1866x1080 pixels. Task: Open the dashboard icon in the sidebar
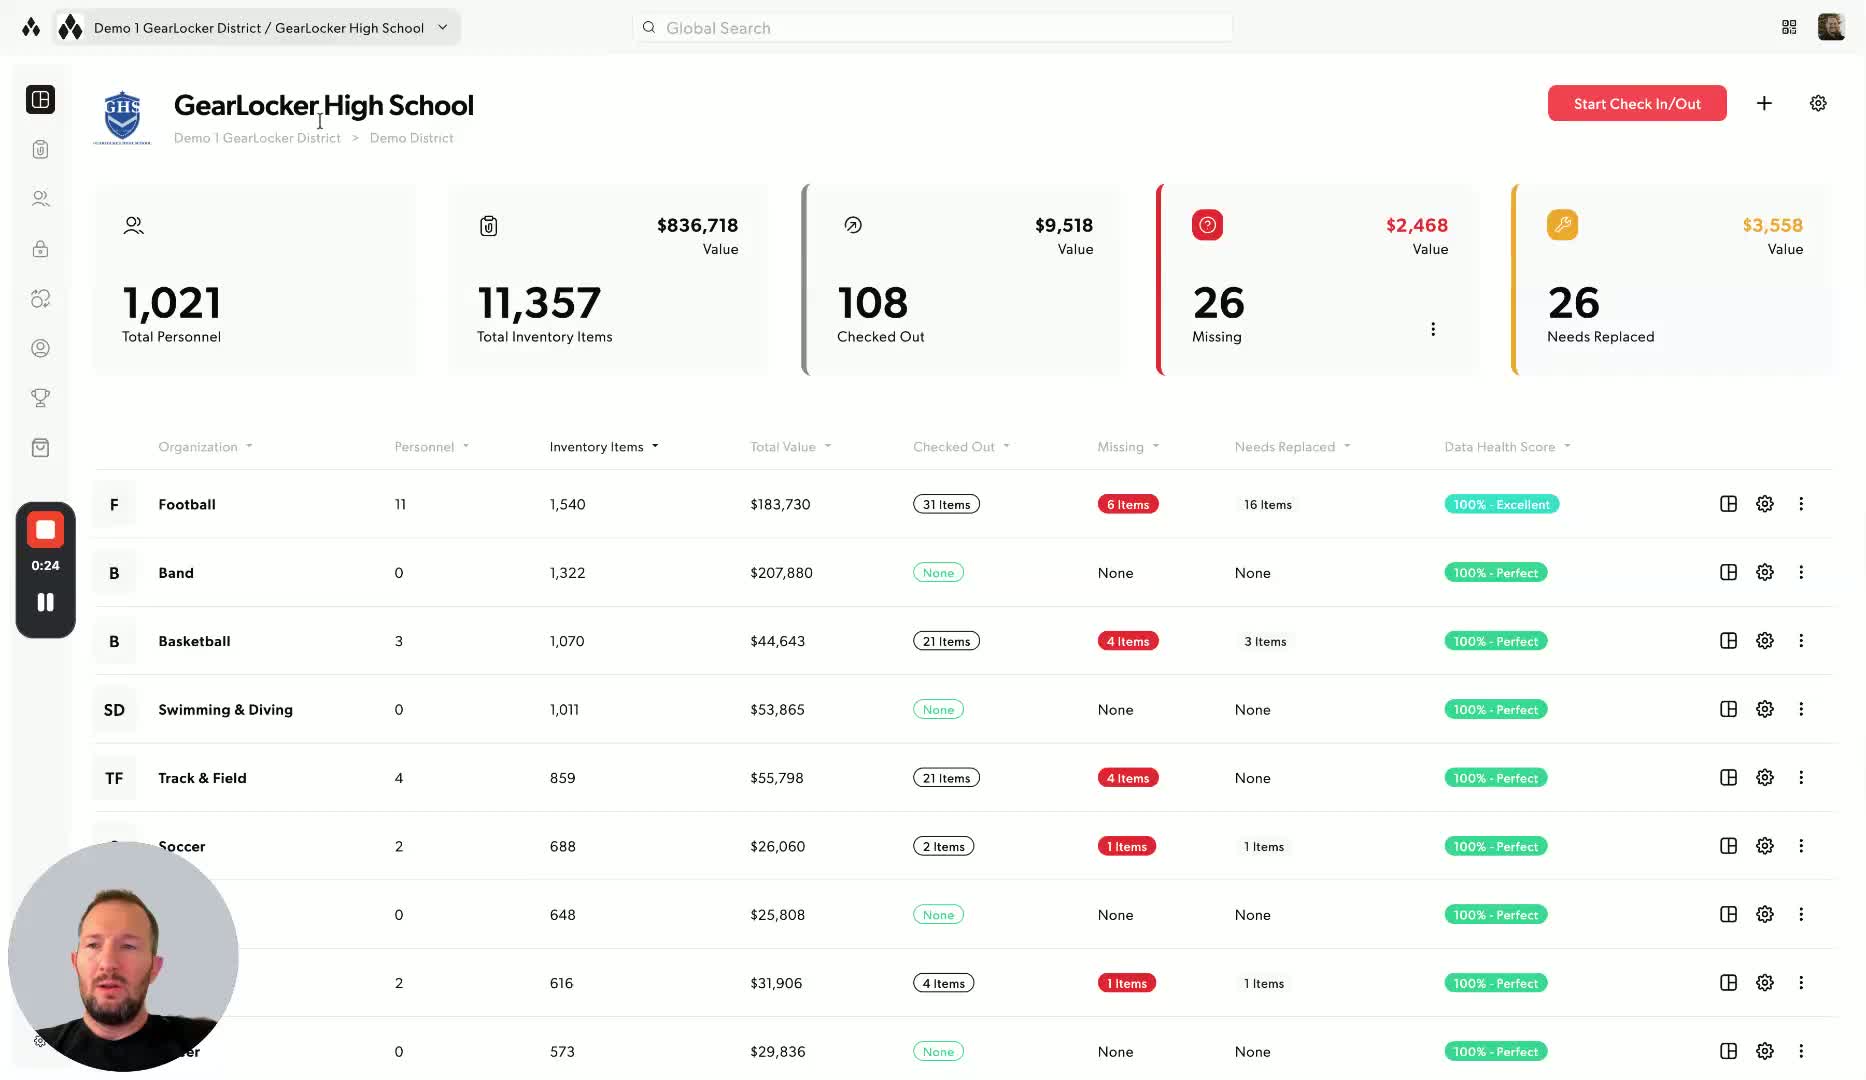pos(40,99)
